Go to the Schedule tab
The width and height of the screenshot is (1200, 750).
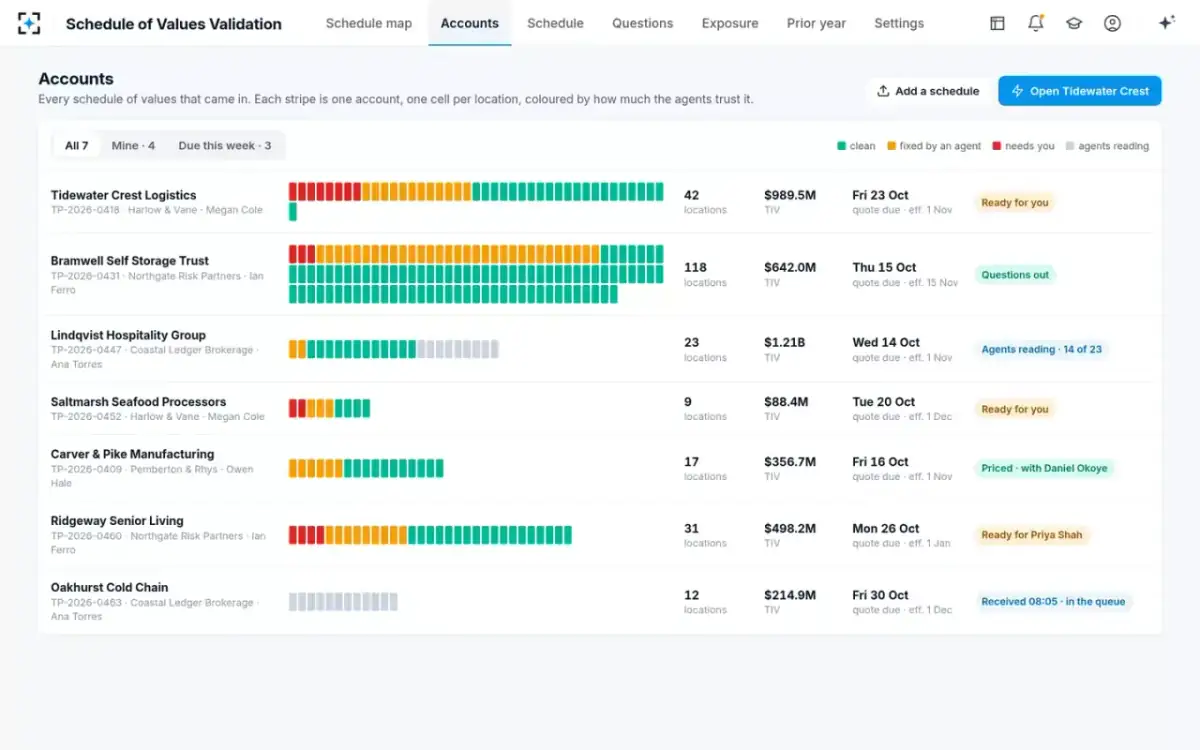pos(555,23)
